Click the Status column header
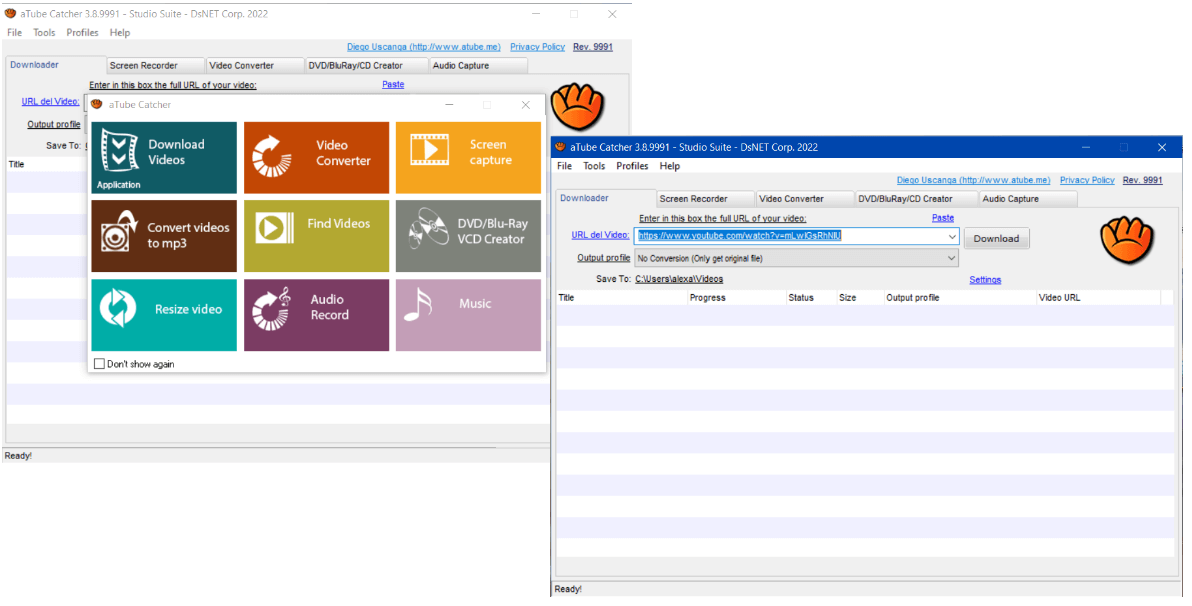Viewport: 1192px width, 606px height. pos(811,297)
